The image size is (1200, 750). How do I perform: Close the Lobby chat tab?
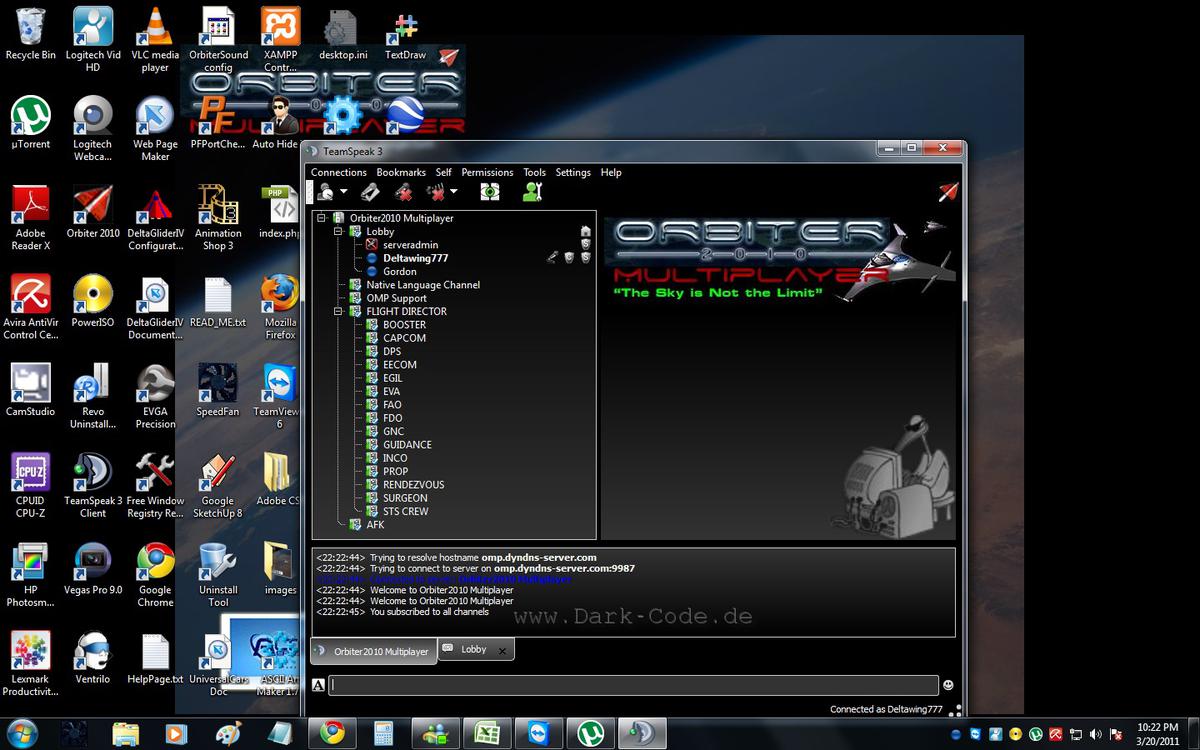coord(502,650)
